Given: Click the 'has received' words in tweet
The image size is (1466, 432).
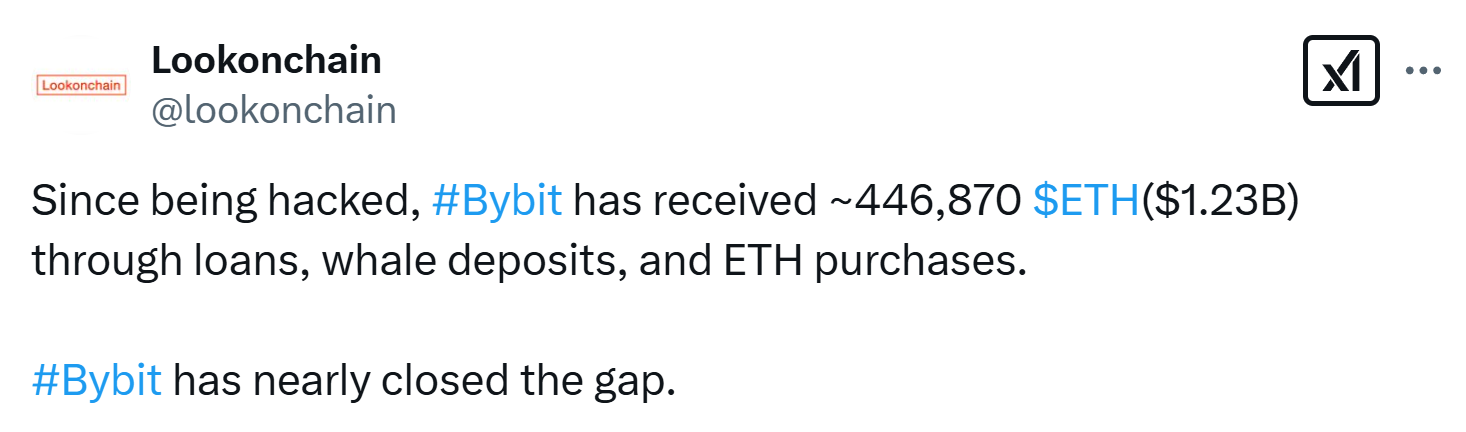Looking at the screenshot, I should [694, 203].
